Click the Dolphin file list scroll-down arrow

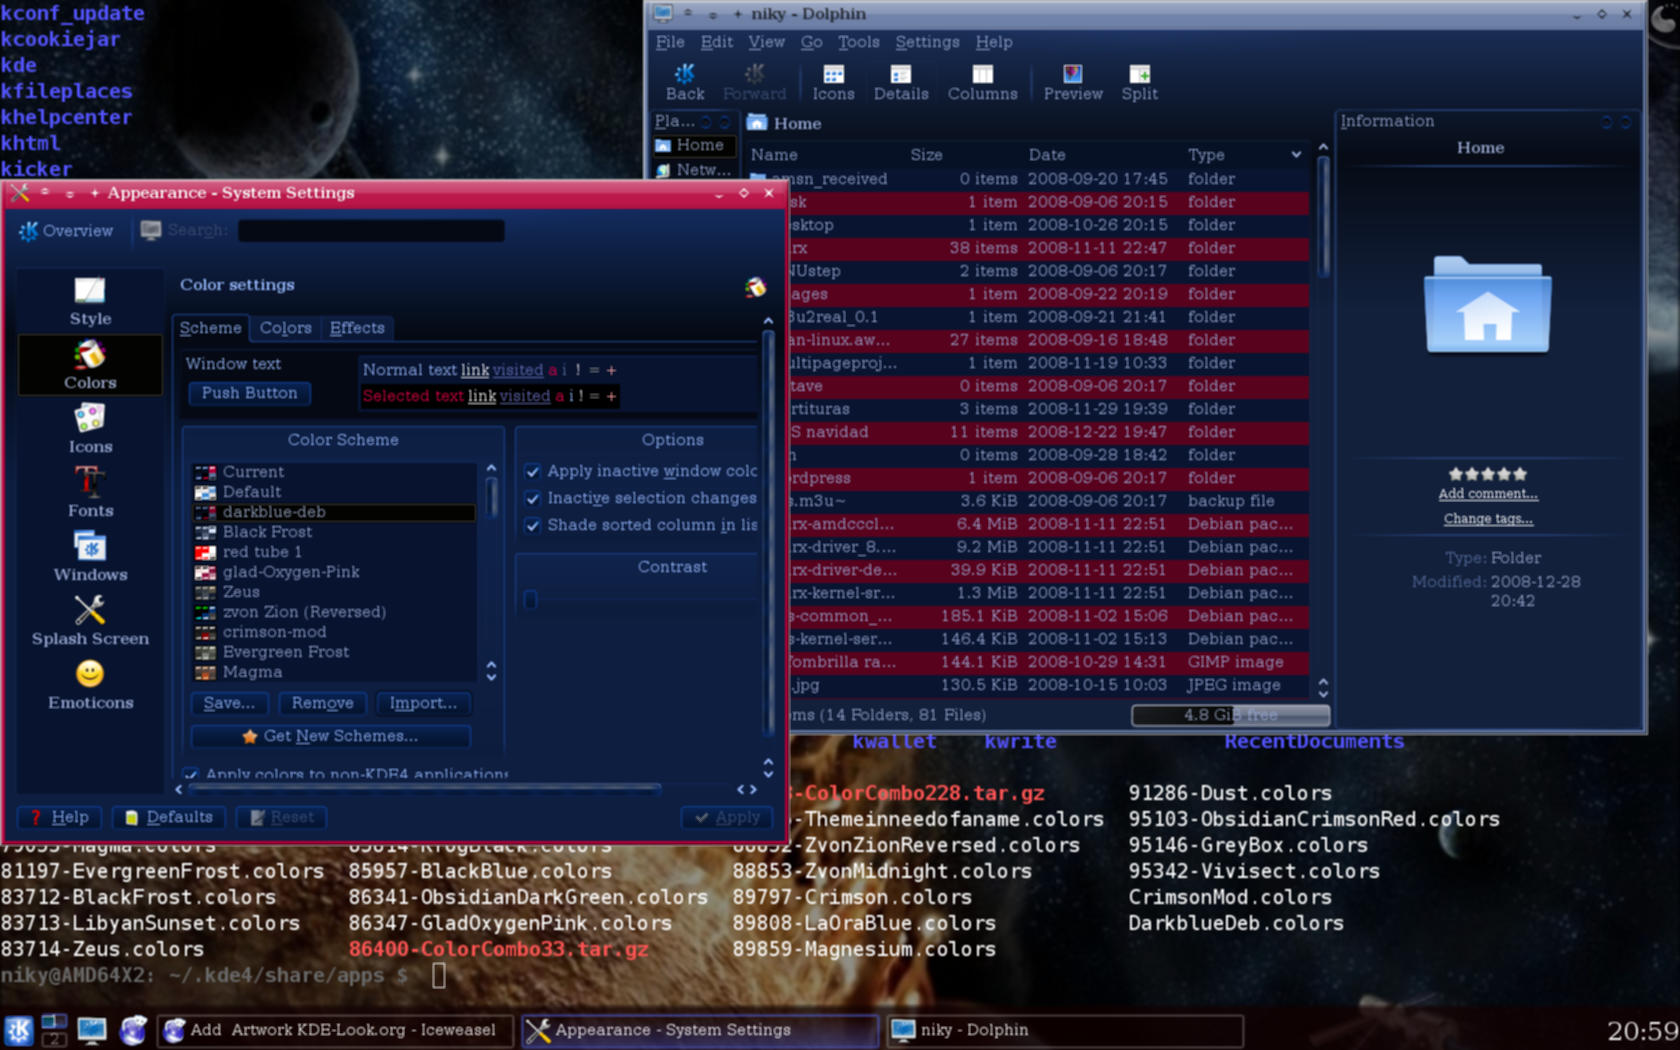tap(1323, 693)
